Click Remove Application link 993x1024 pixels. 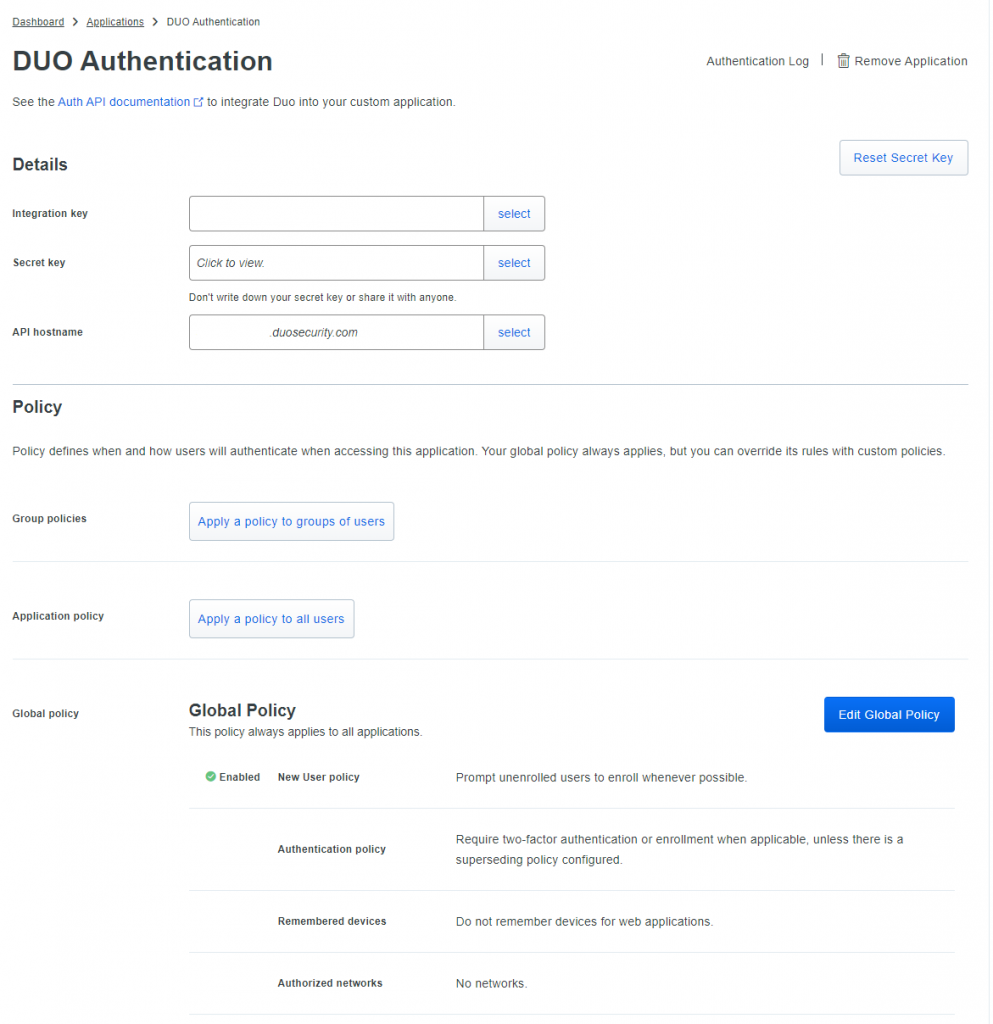point(911,61)
